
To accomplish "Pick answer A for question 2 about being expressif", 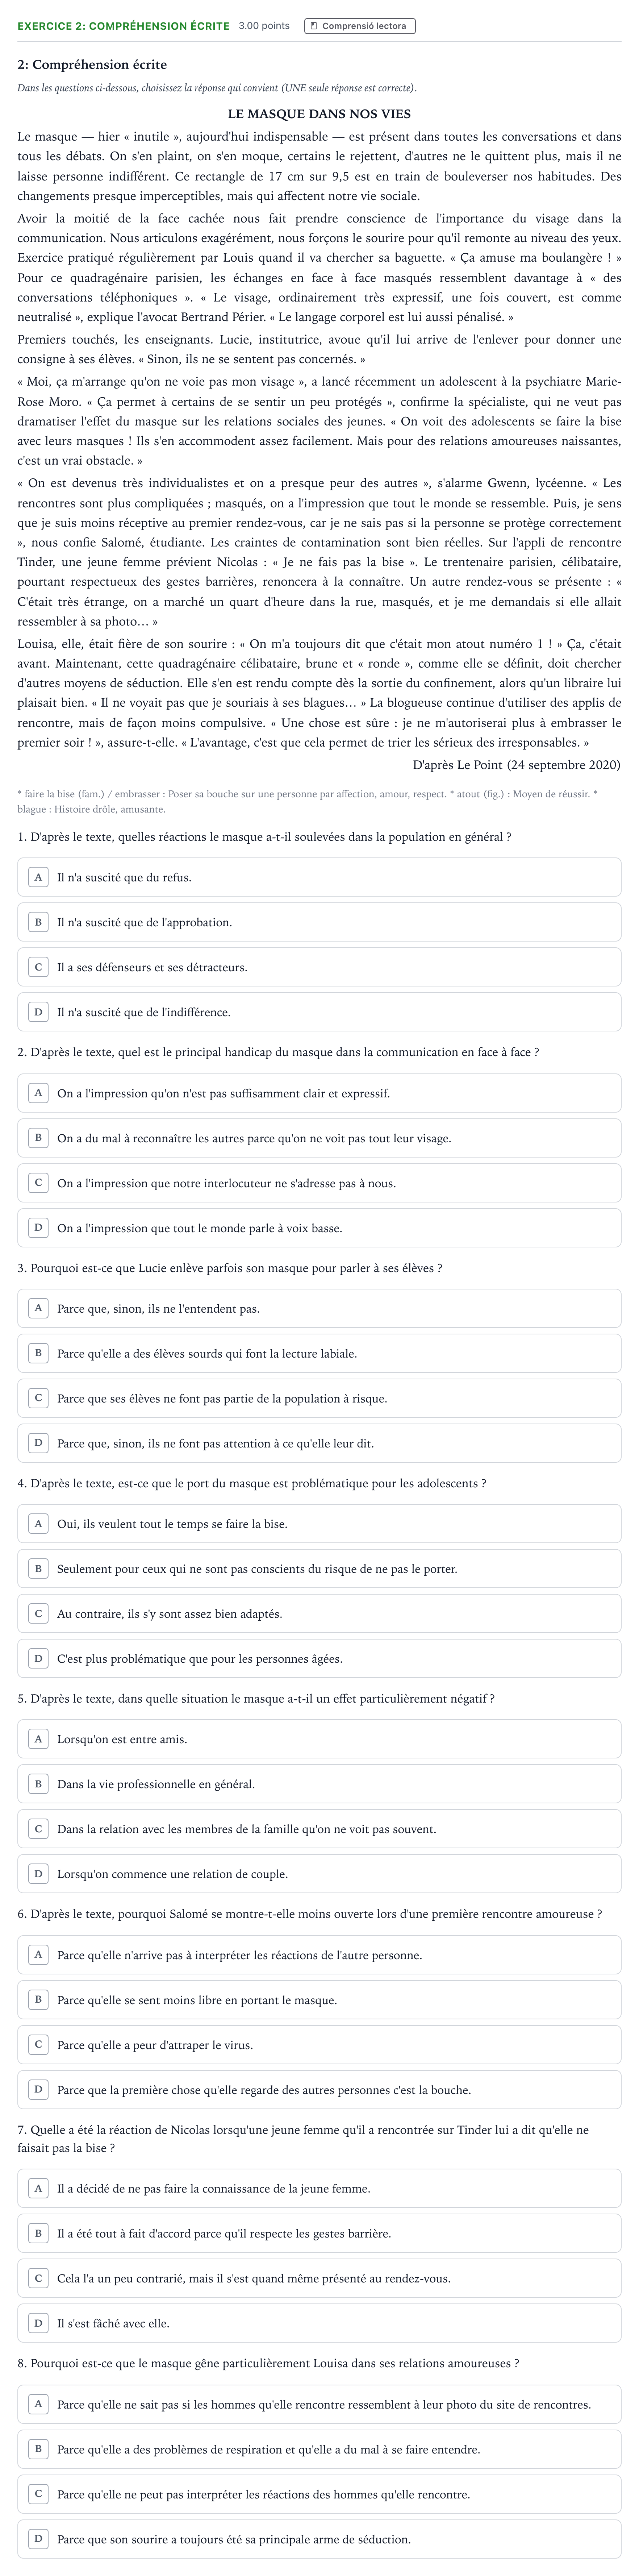I will click(319, 1093).
